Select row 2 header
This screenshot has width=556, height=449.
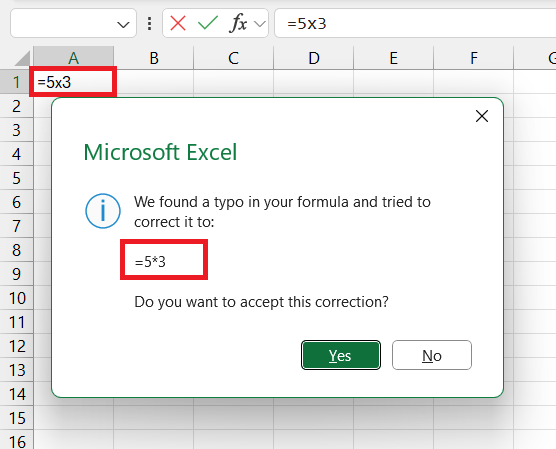16,106
